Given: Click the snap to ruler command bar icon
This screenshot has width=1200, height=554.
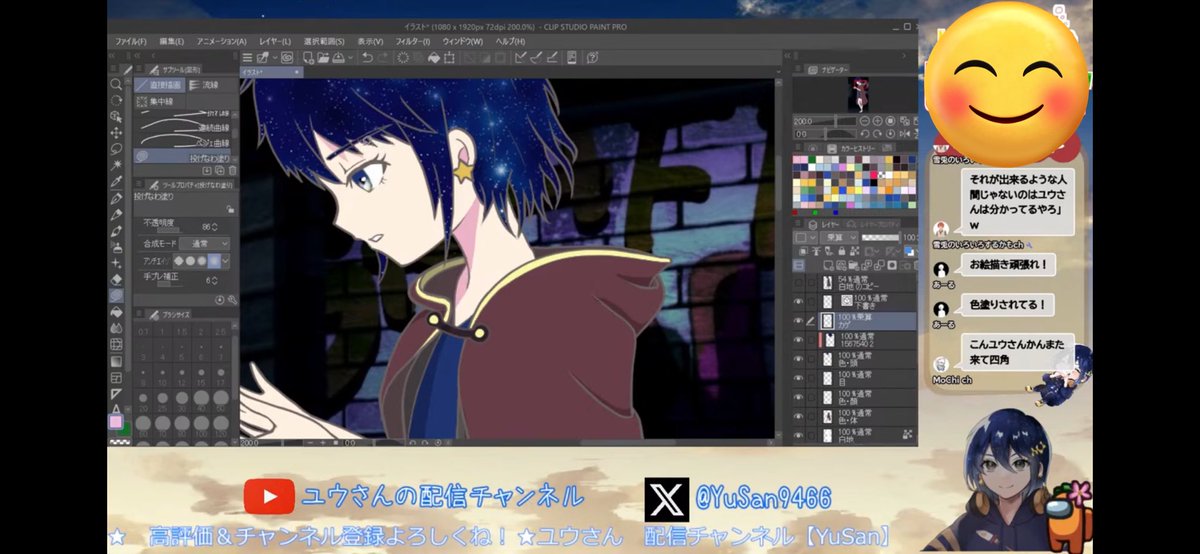Looking at the screenshot, I should coord(520,58).
